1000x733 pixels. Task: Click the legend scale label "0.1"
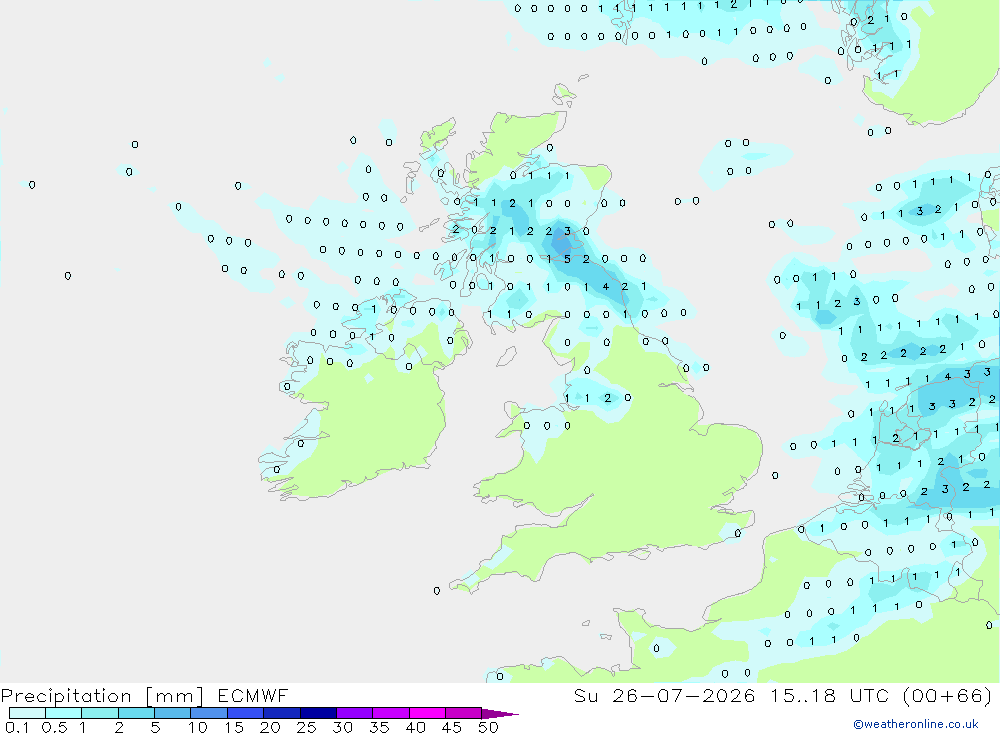[17, 727]
